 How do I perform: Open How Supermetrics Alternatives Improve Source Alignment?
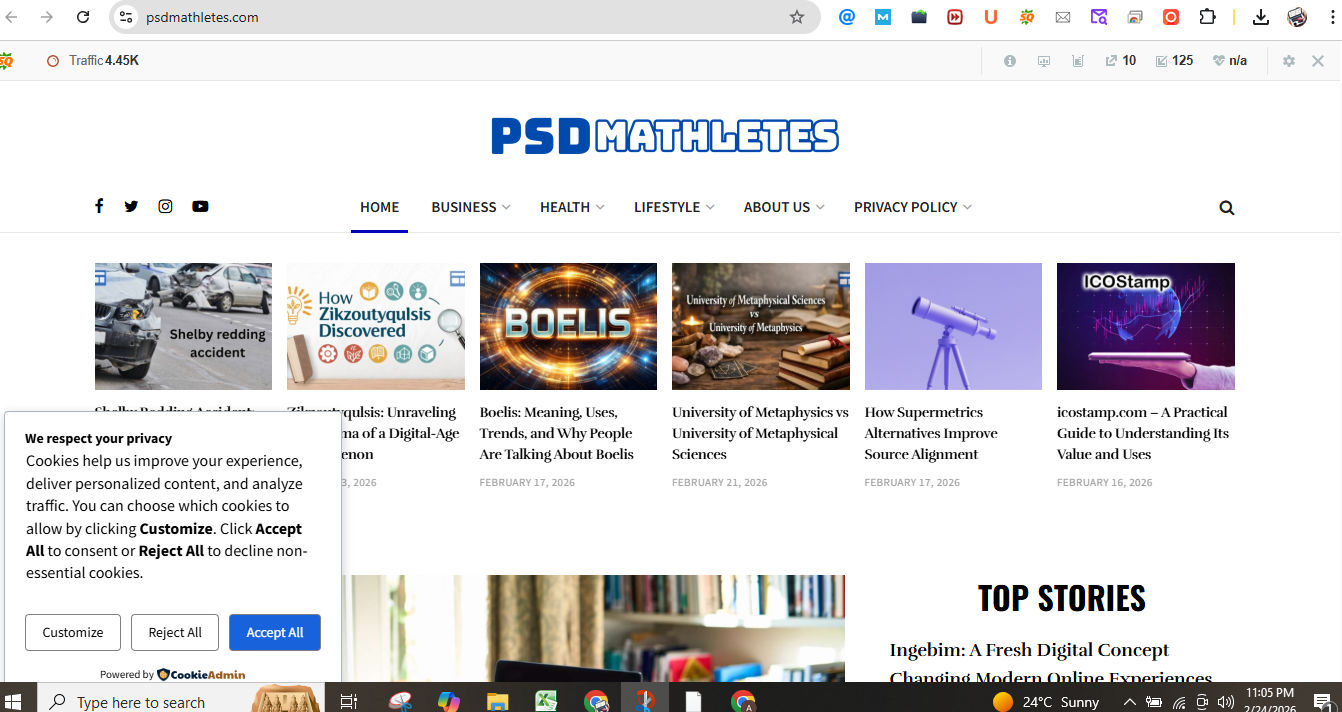pos(931,433)
